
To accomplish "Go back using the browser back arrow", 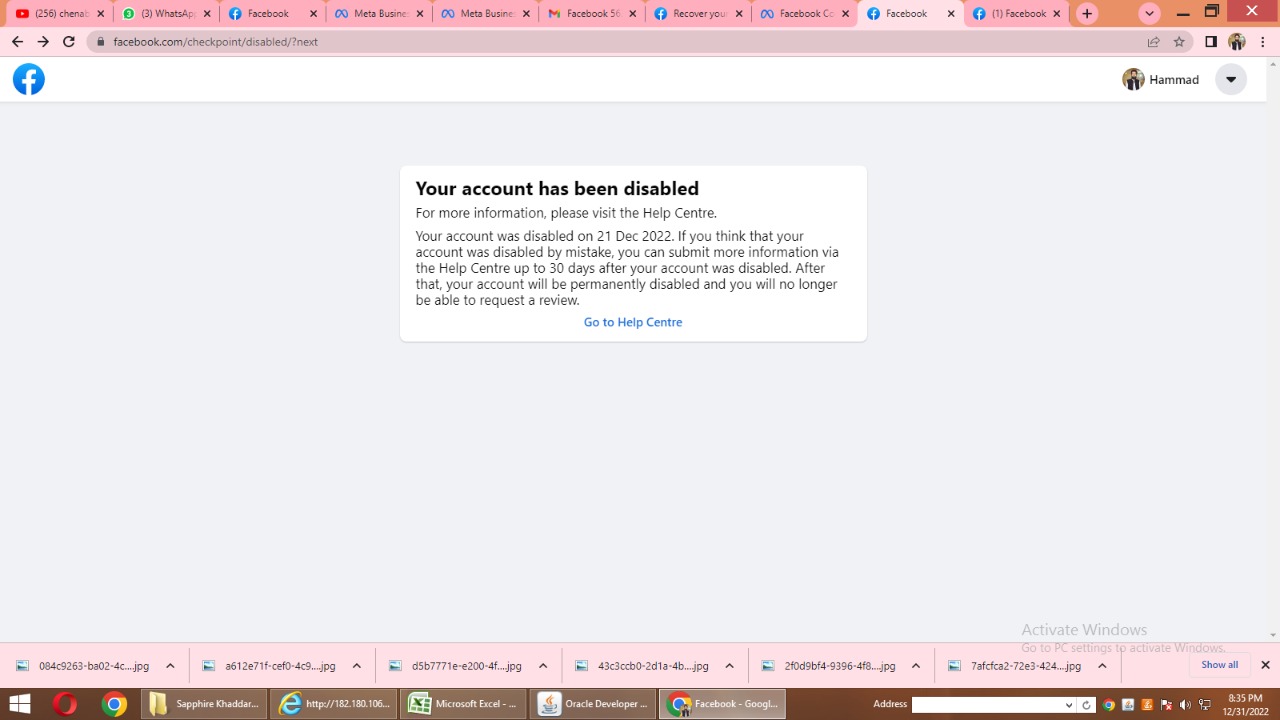I will pyautogui.click(x=17, y=42).
